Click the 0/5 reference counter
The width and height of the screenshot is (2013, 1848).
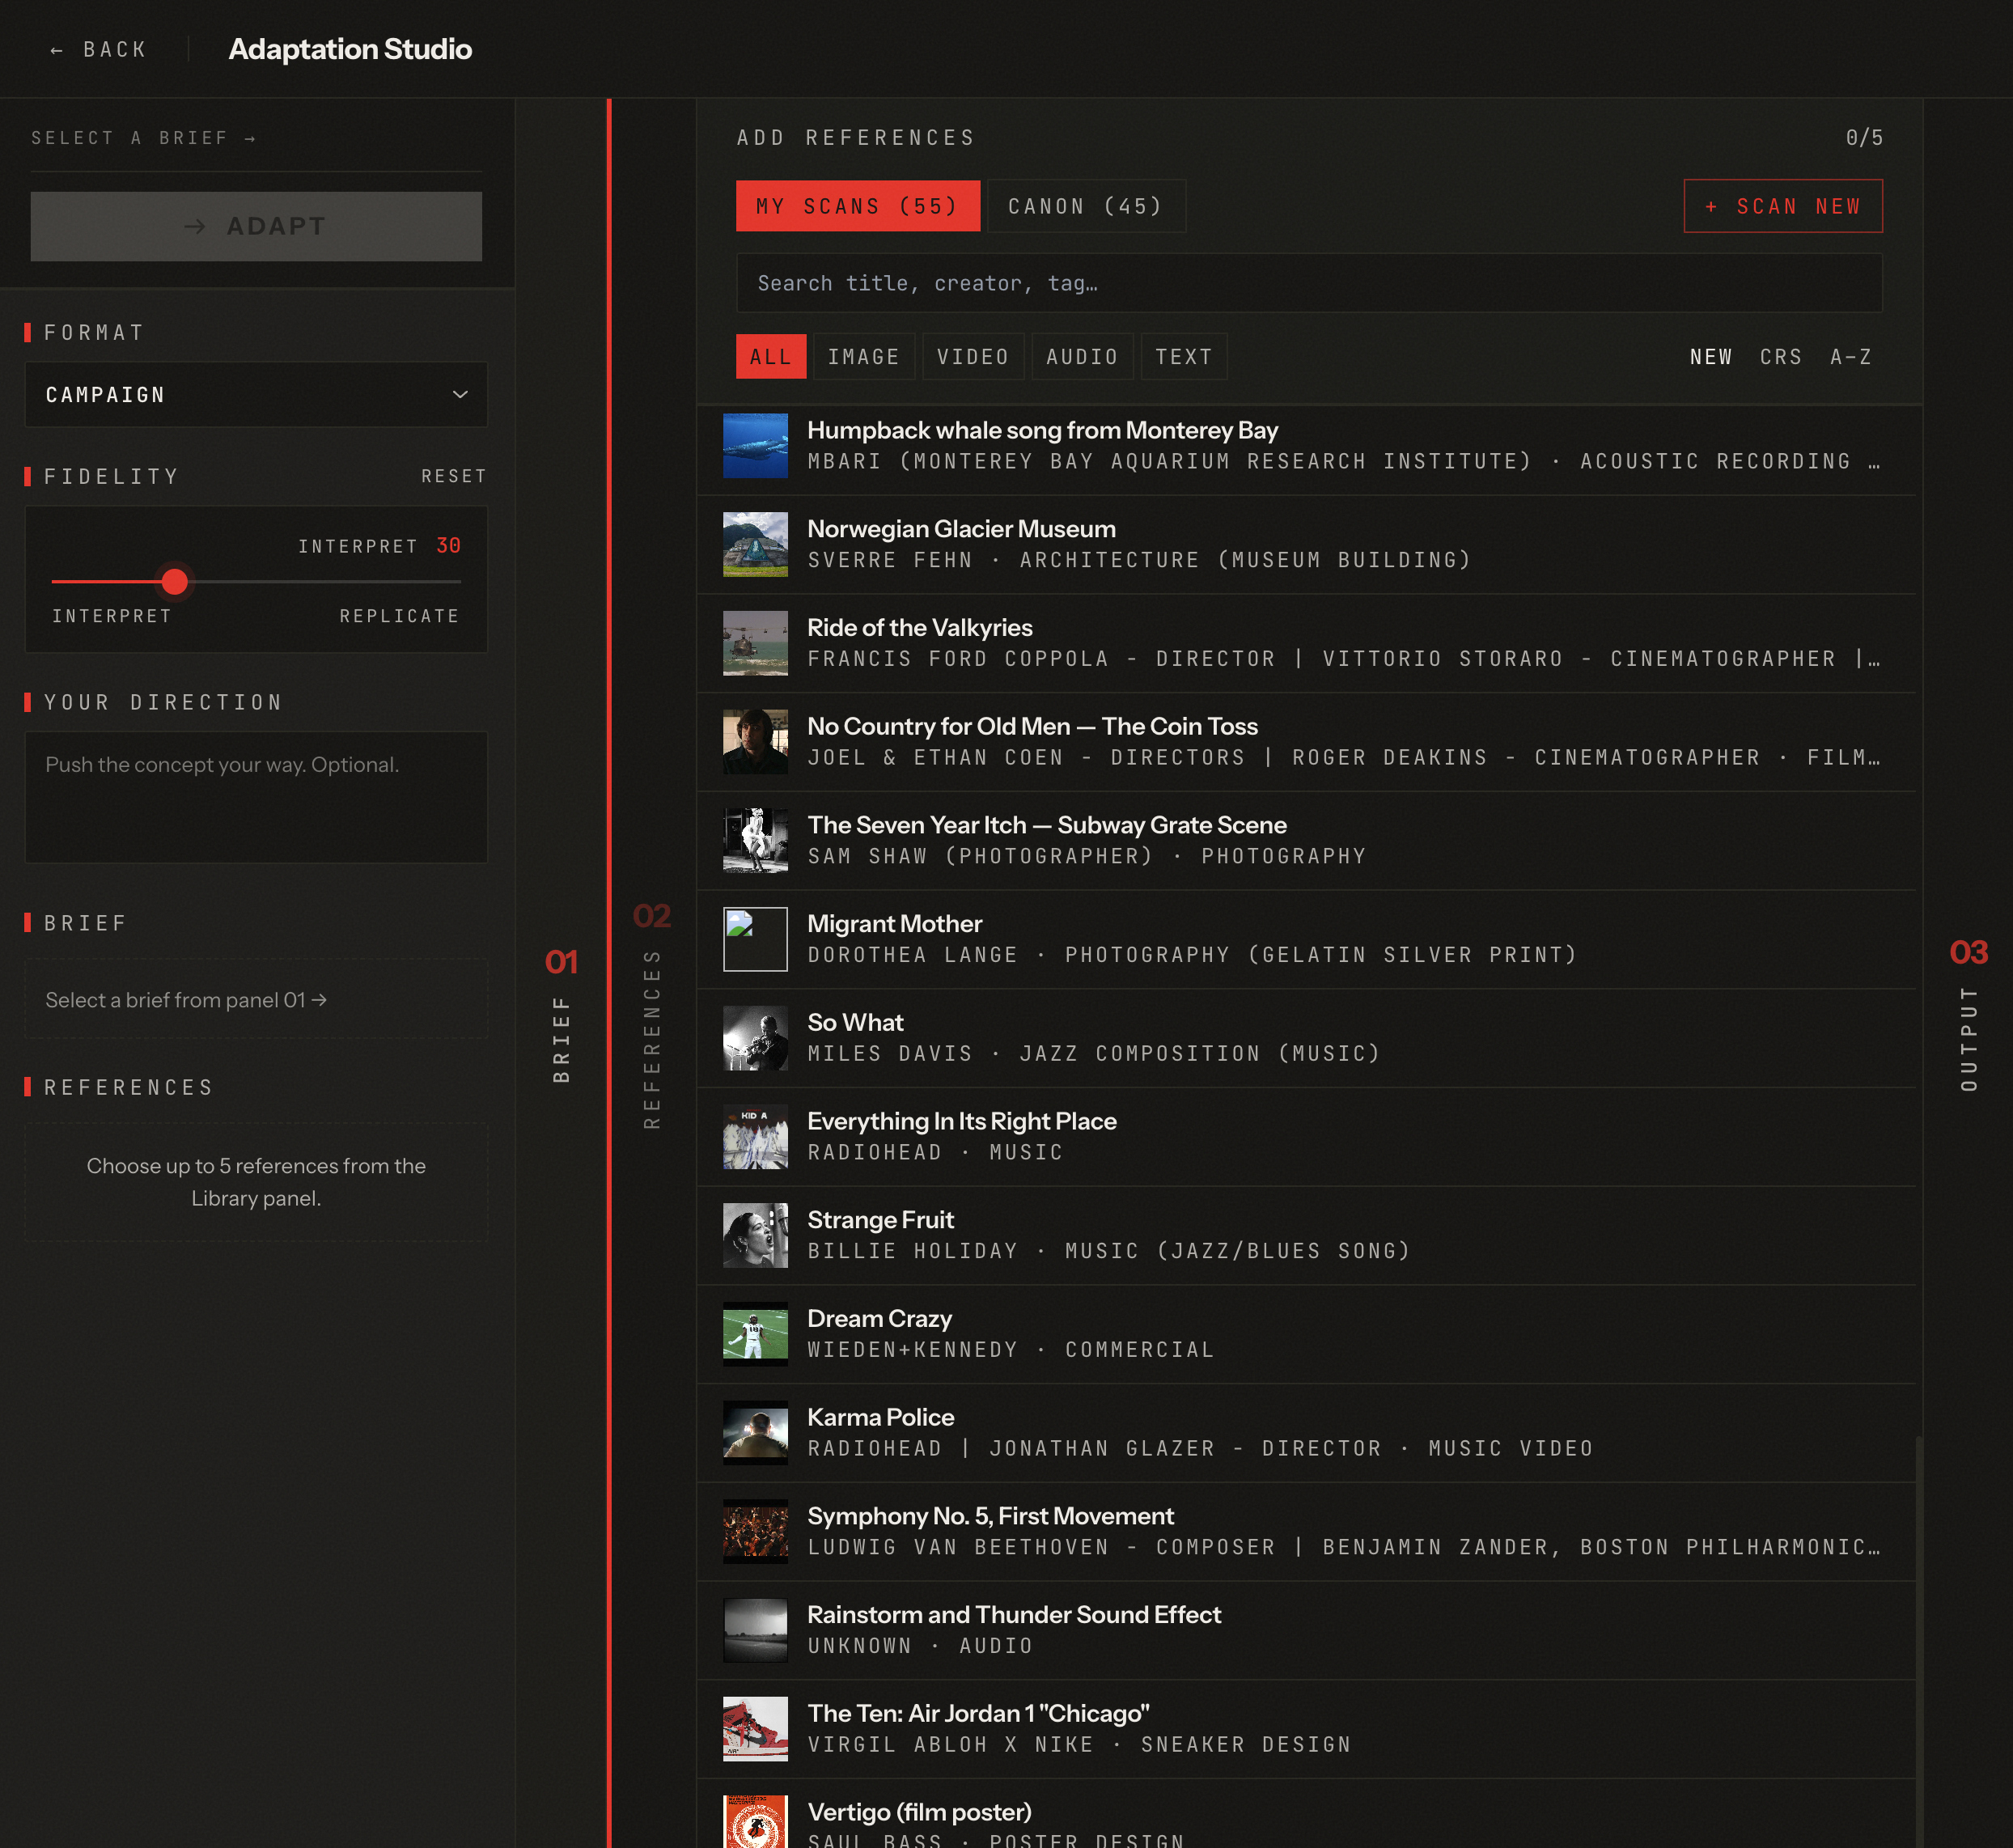coord(1864,138)
